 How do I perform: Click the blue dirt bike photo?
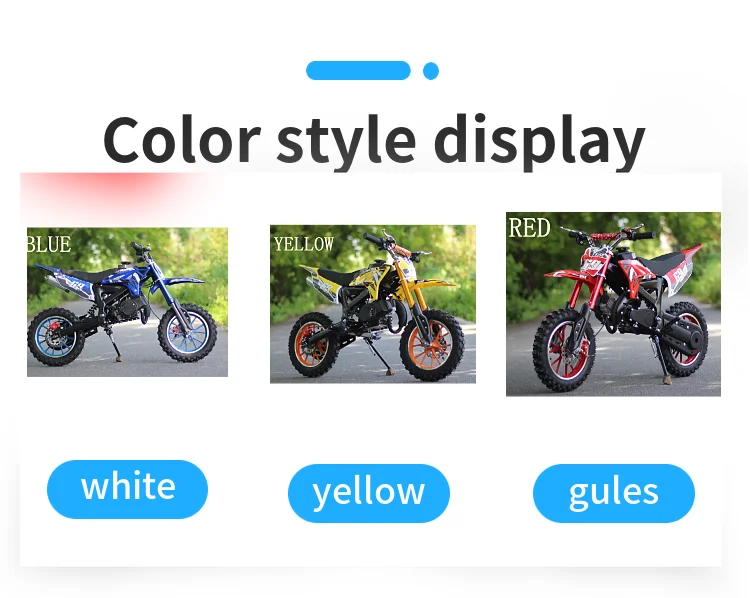pyautogui.click(x=127, y=302)
